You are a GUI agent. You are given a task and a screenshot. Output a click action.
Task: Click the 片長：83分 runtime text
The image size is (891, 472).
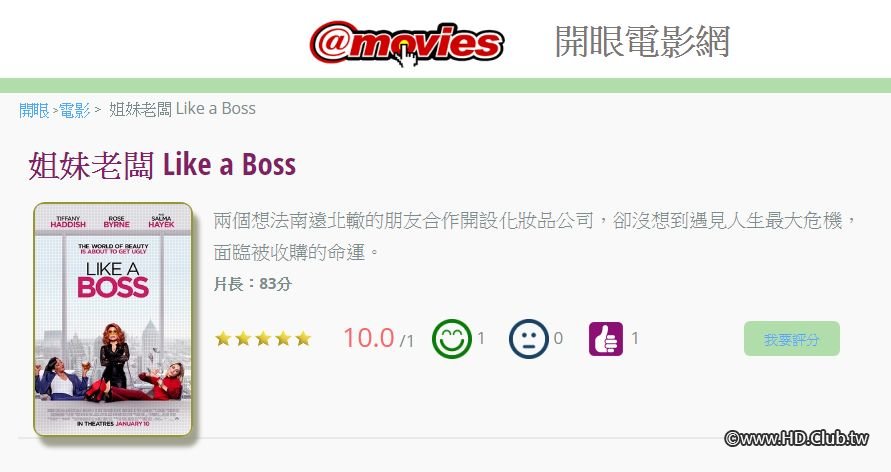253,283
